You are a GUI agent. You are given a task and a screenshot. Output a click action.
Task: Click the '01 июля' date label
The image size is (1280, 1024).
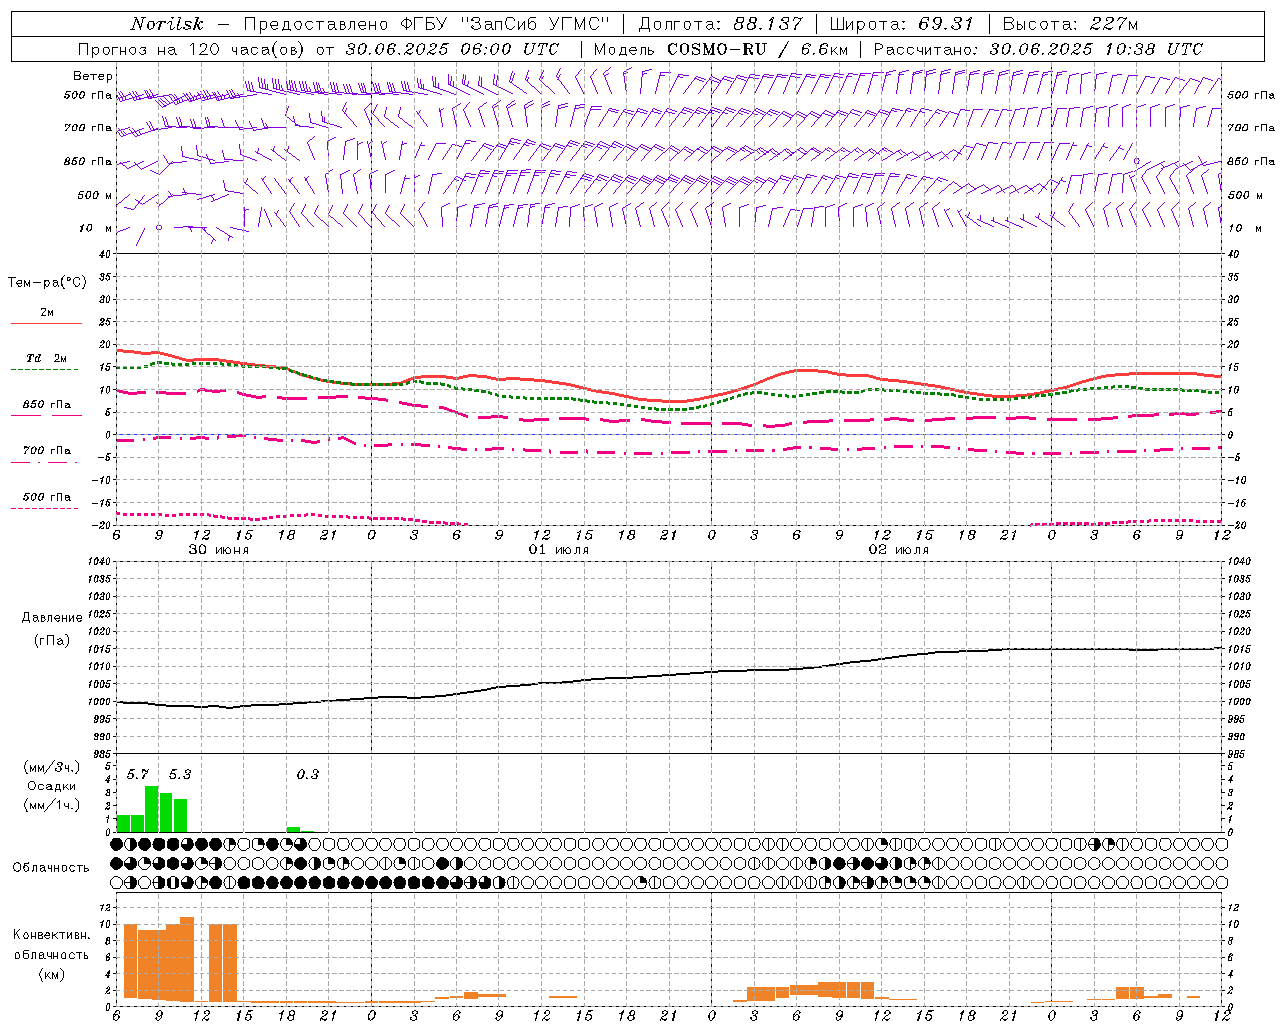click(x=559, y=550)
